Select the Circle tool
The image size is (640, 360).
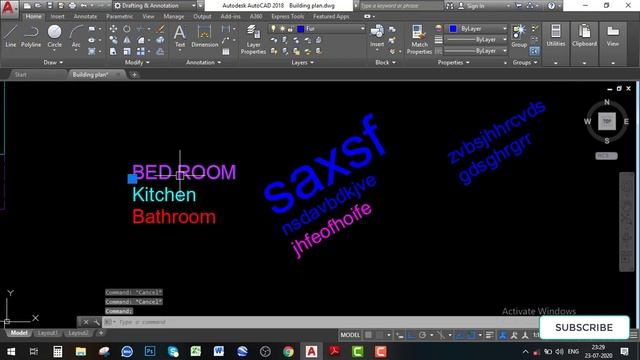tap(54, 36)
